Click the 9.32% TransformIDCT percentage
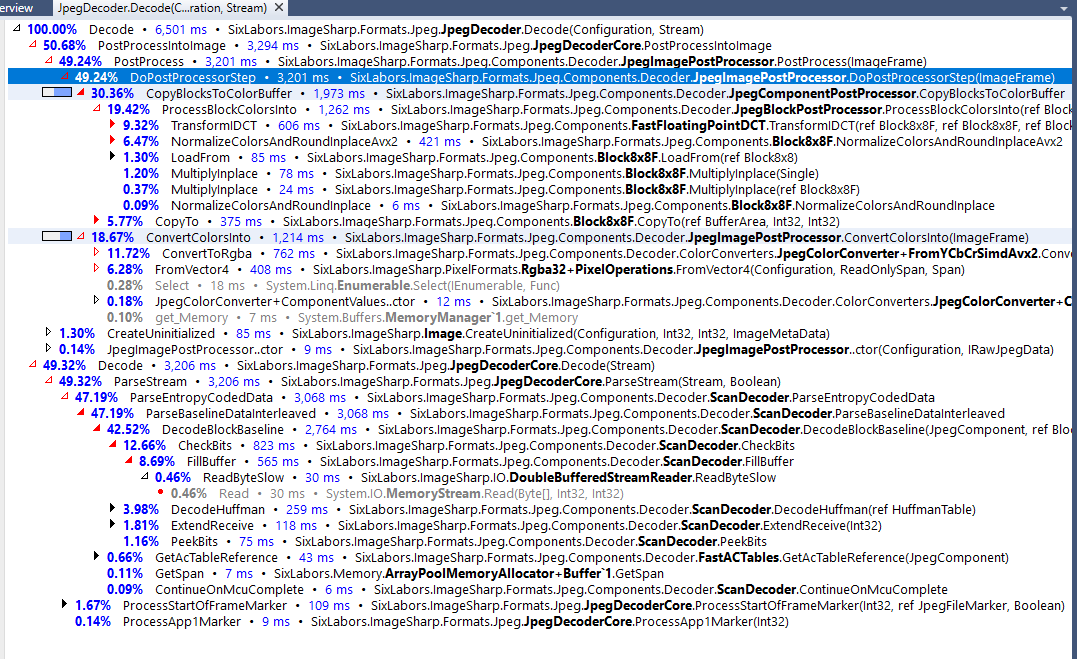This screenshot has width=1077, height=659. pos(141,126)
